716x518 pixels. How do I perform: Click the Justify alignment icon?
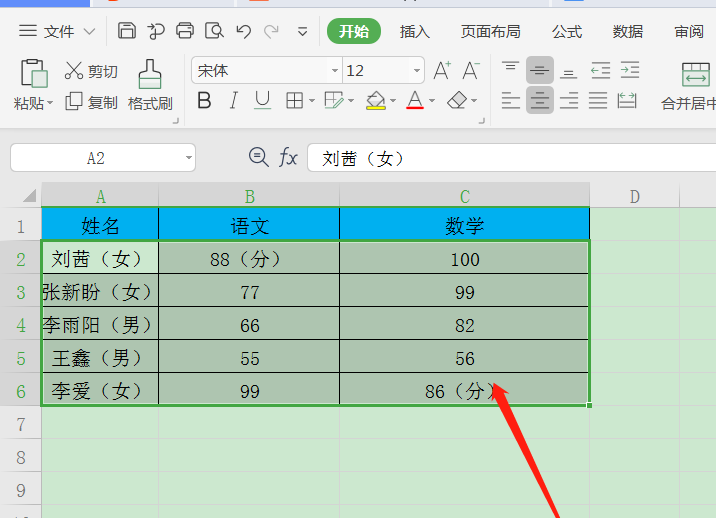(598, 100)
